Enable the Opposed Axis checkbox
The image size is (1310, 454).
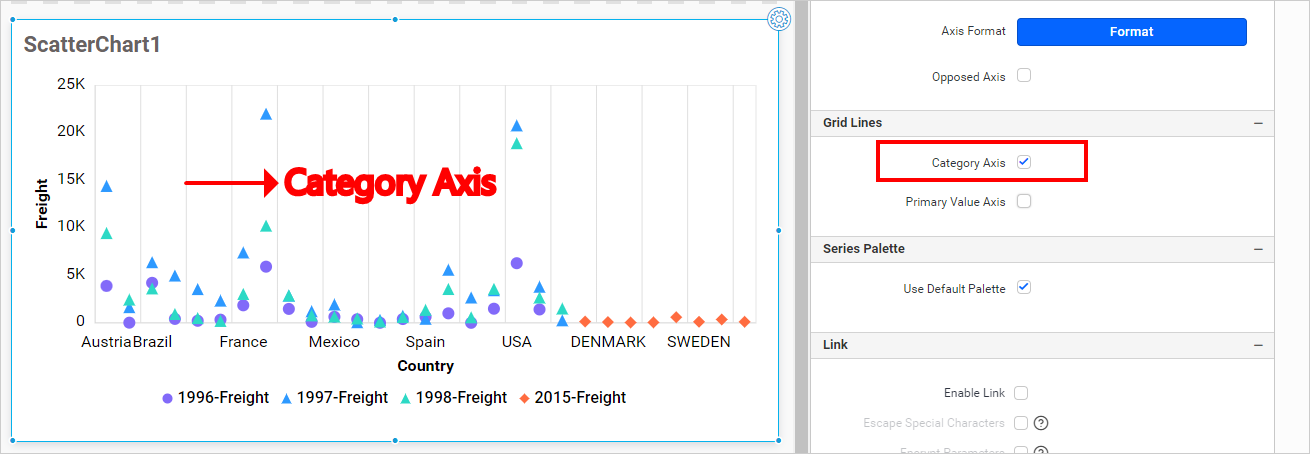1024,76
